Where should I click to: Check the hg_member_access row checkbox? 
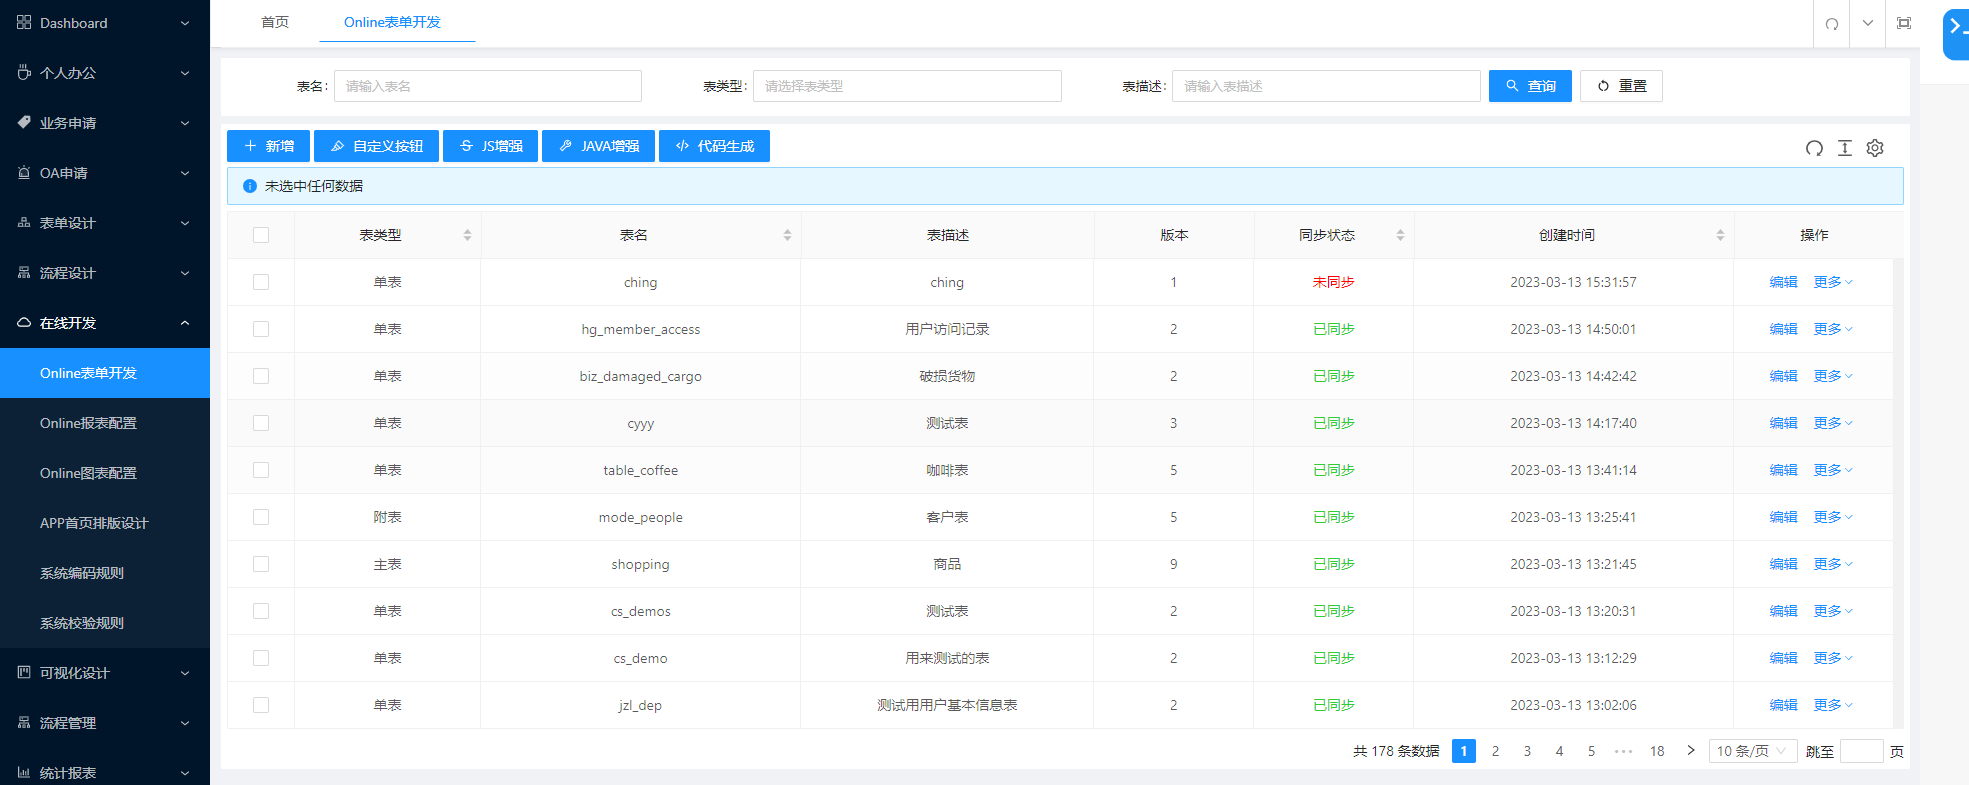[261, 329]
